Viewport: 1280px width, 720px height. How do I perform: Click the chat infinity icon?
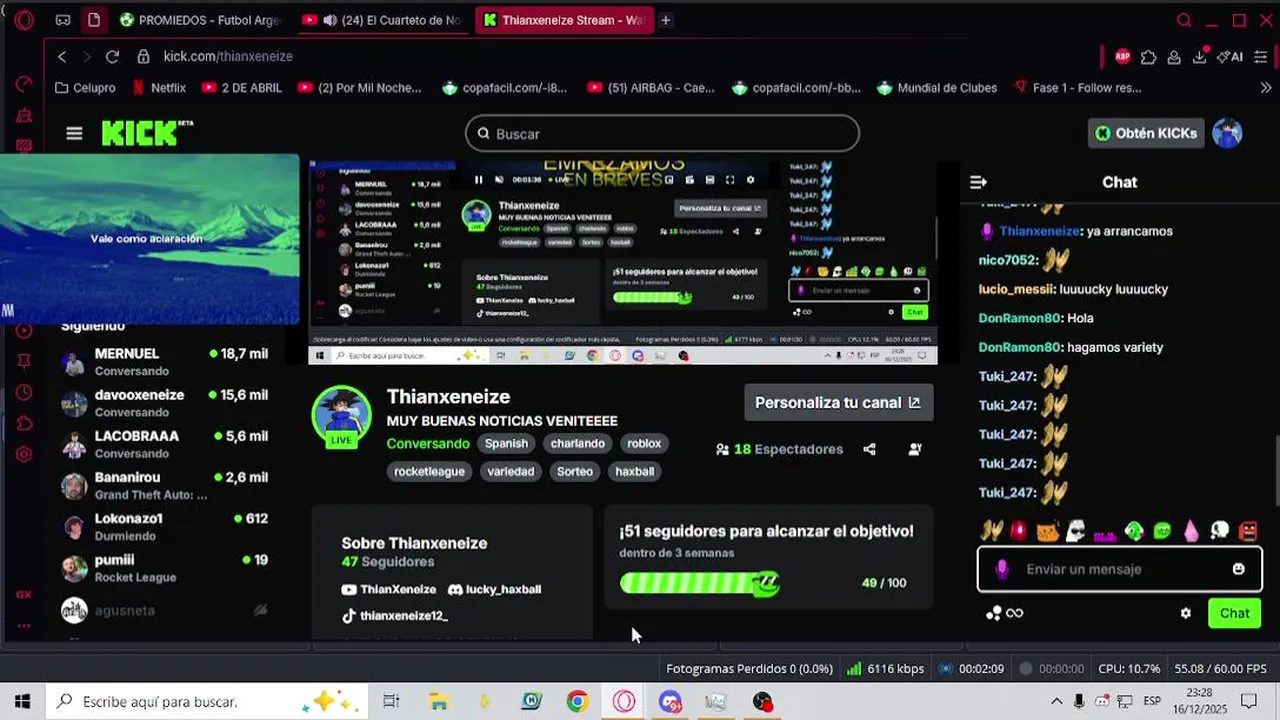point(1015,613)
